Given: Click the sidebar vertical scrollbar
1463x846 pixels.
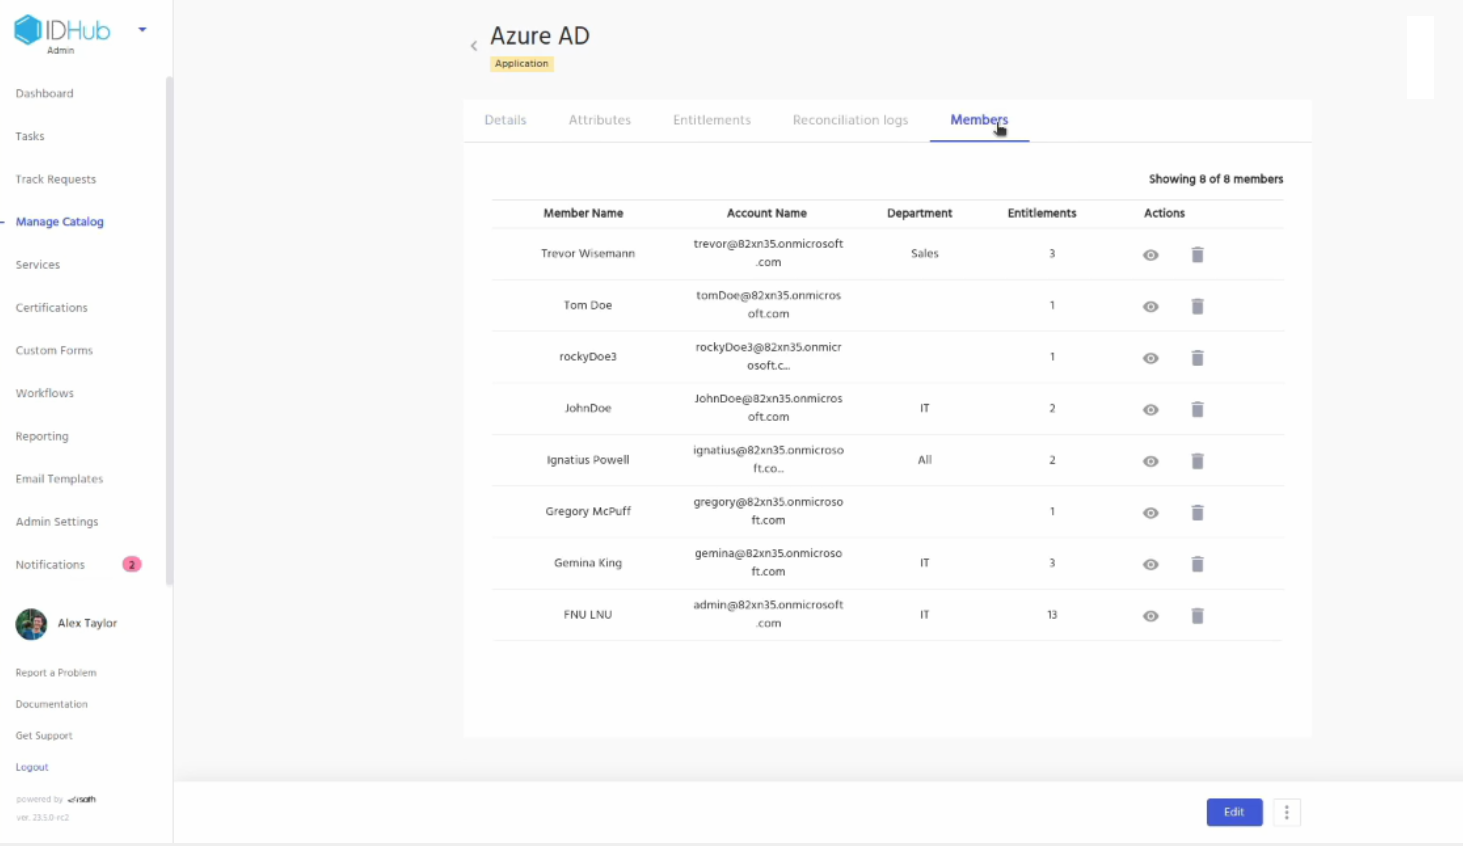Looking at the screenshot, I should [x=169, y=330].
